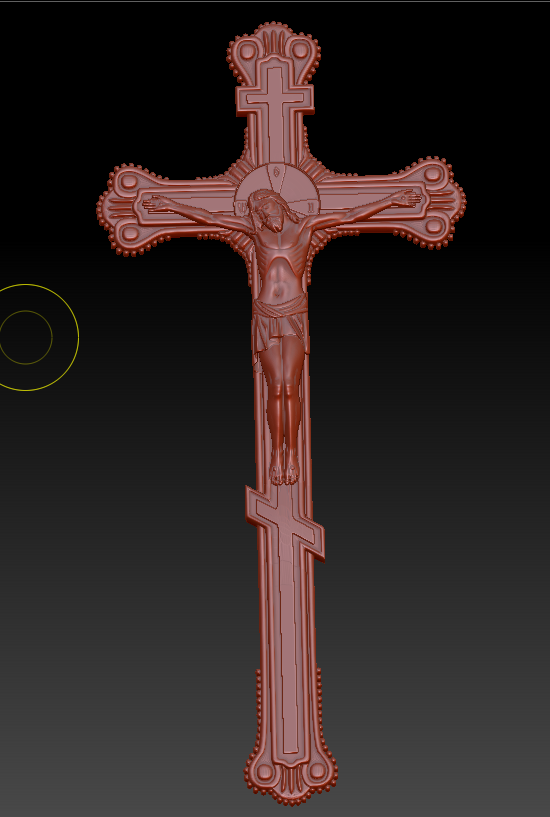Image resolution: width=550 pixels, height=817 pixels.
Task: Click the figure's right outstretched hand
Action: [x=407, y=197]
